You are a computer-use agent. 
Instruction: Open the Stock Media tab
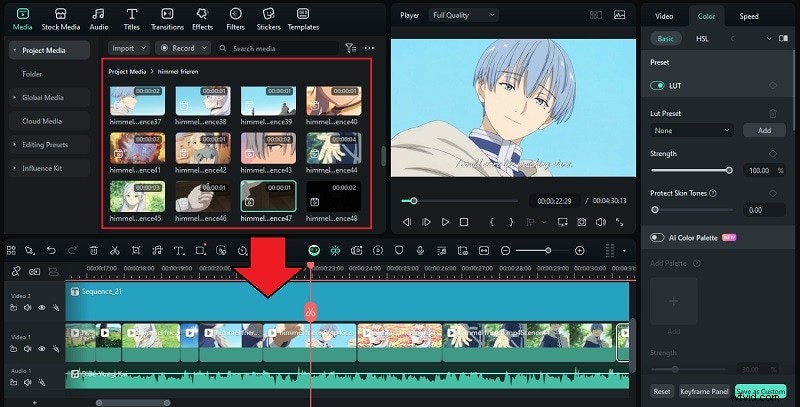pos(60,19)
